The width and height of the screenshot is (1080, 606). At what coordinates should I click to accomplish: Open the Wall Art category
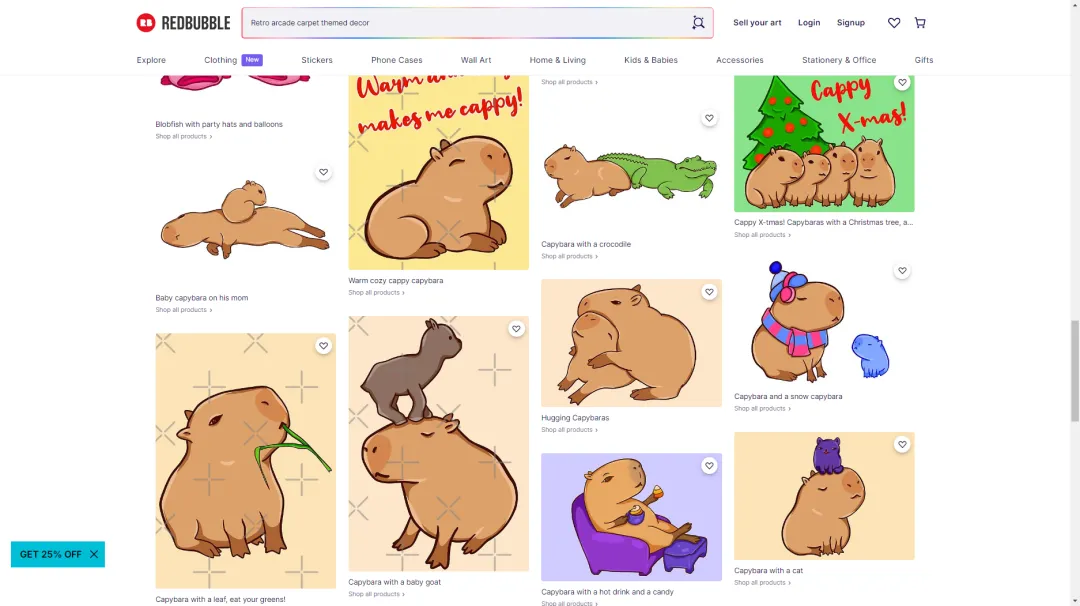point(476,60)
